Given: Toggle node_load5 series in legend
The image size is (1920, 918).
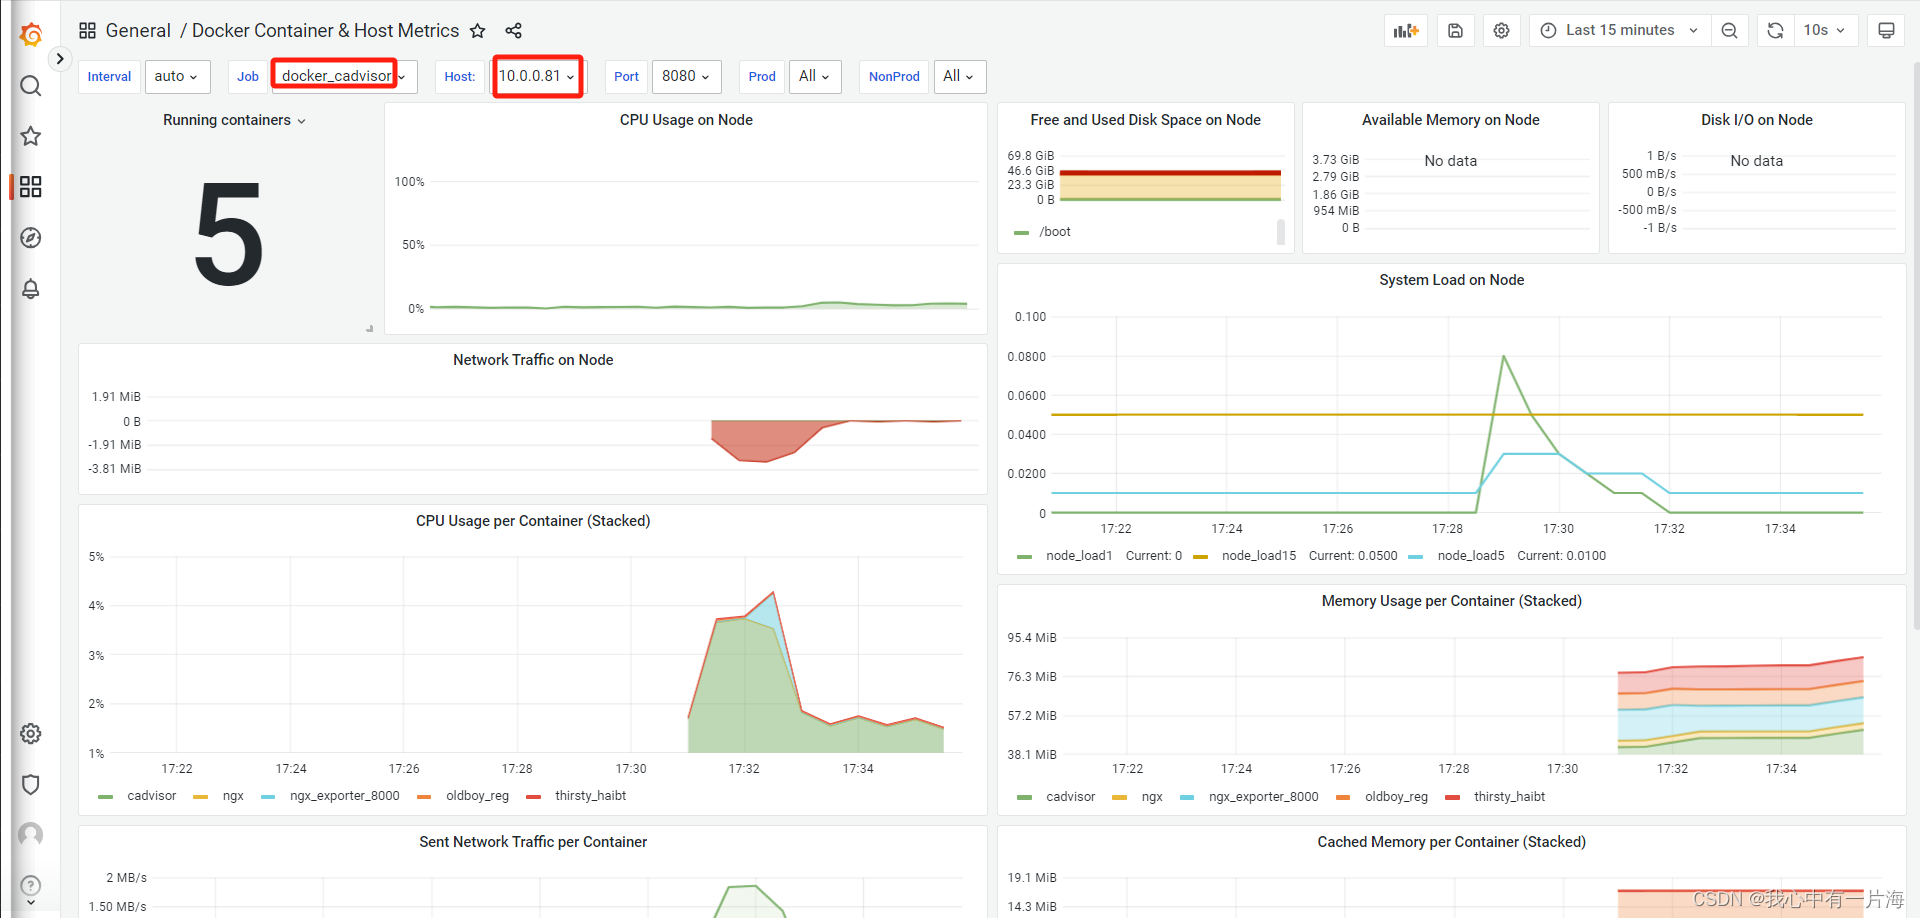Looking at the screenshot, I should 1471,556.
